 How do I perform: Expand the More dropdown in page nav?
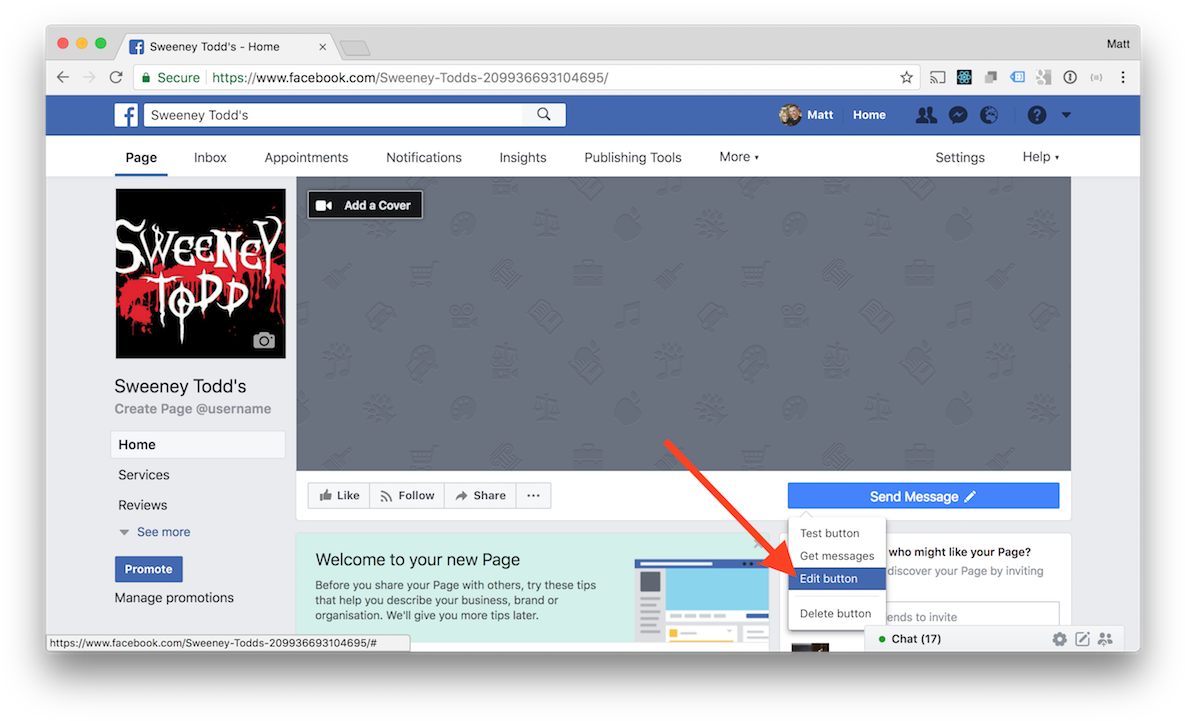pos(739,157)
